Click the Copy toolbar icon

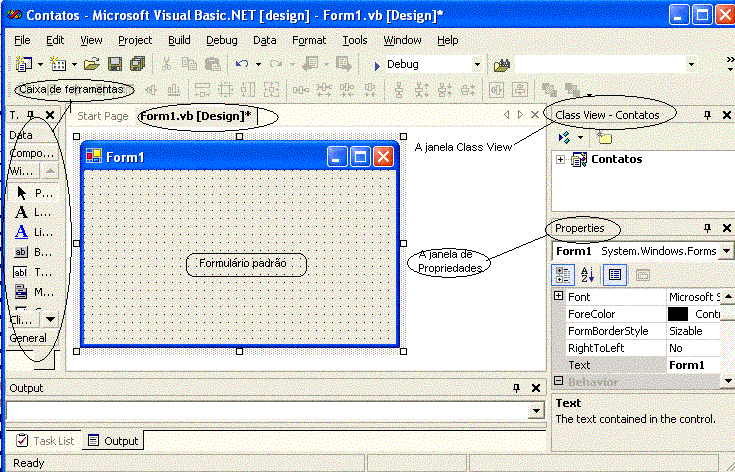coord(189,64)
